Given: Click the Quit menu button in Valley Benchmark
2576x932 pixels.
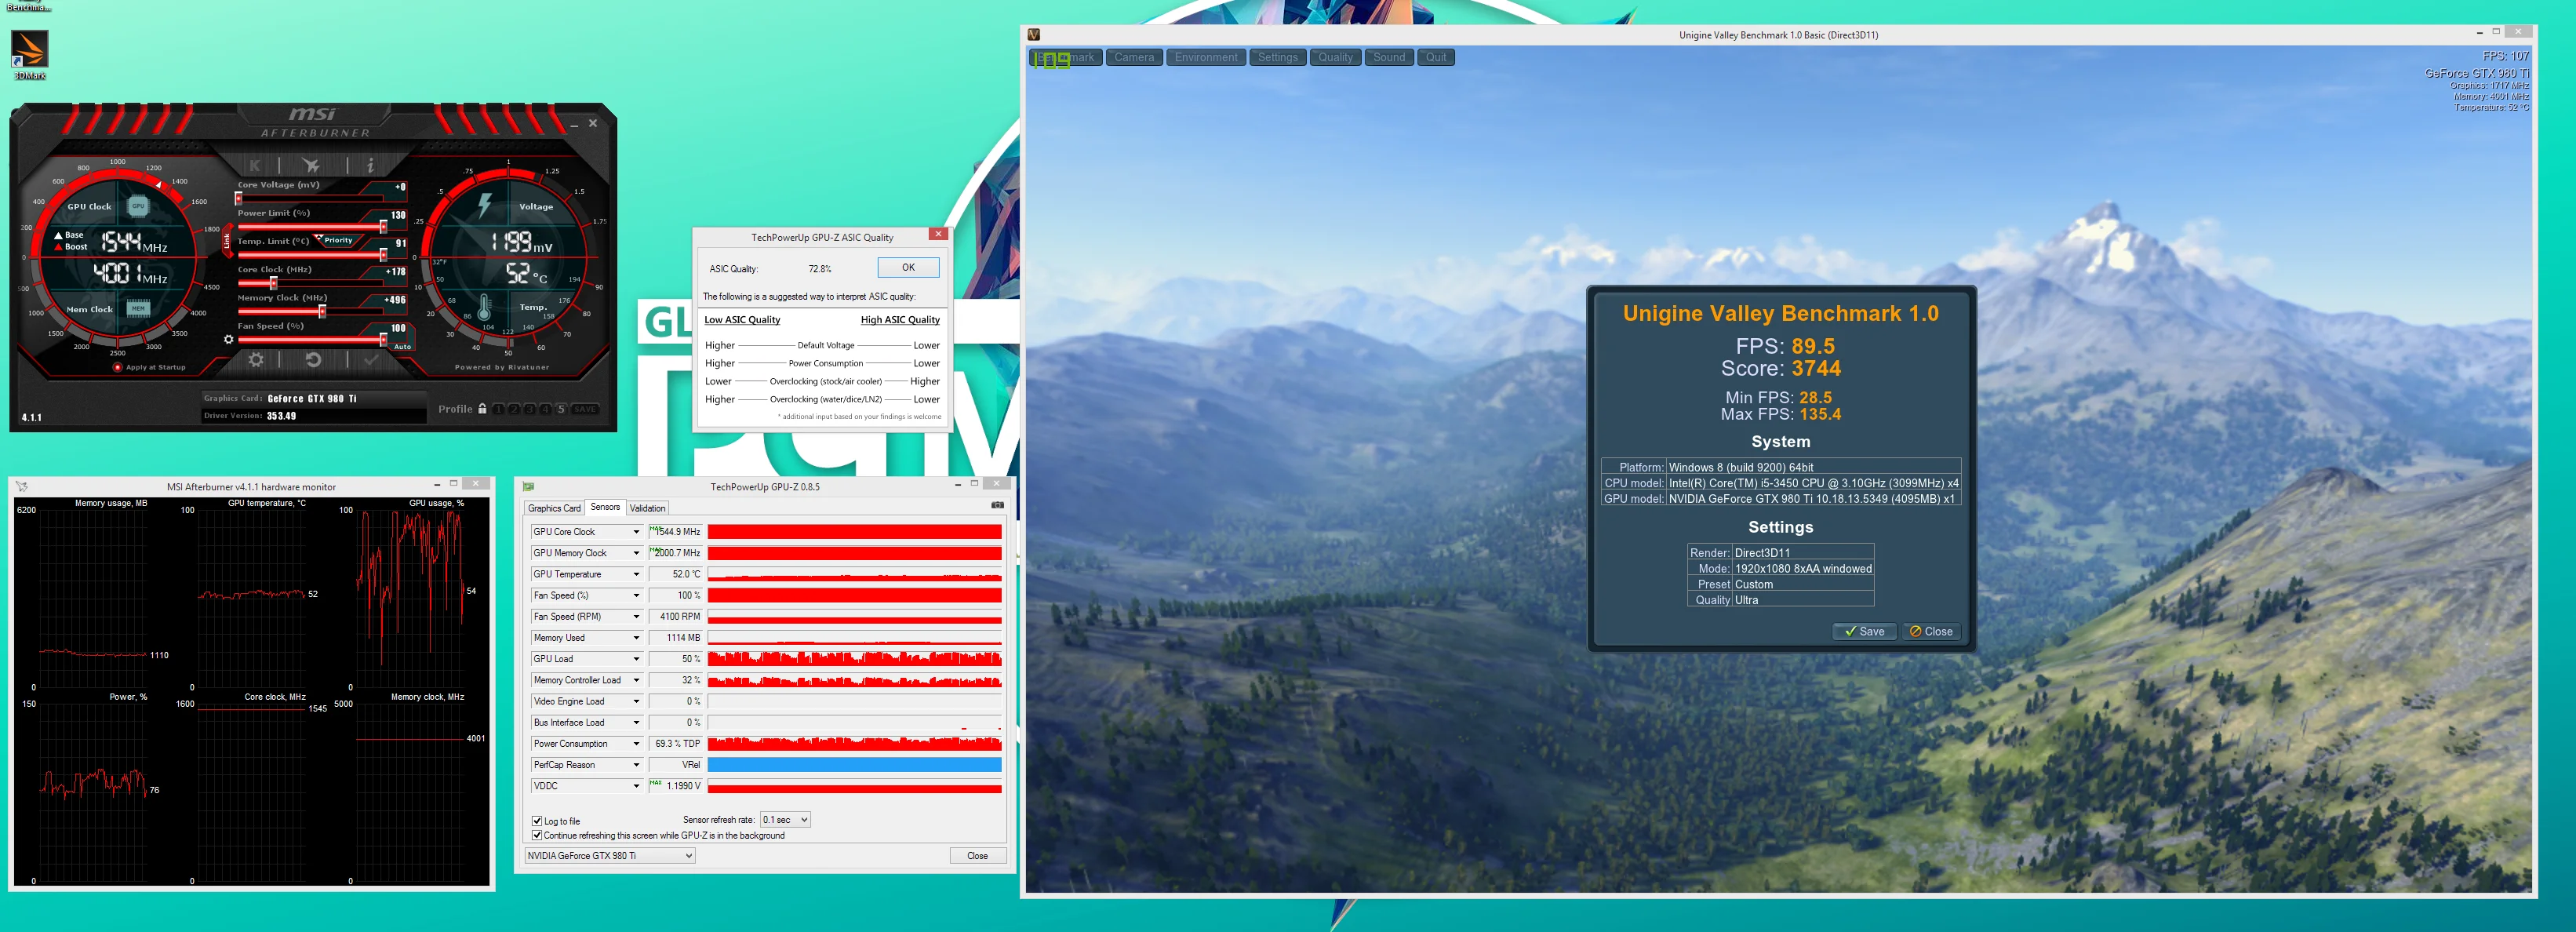Looking at the screenshot, I should 1436,57.
